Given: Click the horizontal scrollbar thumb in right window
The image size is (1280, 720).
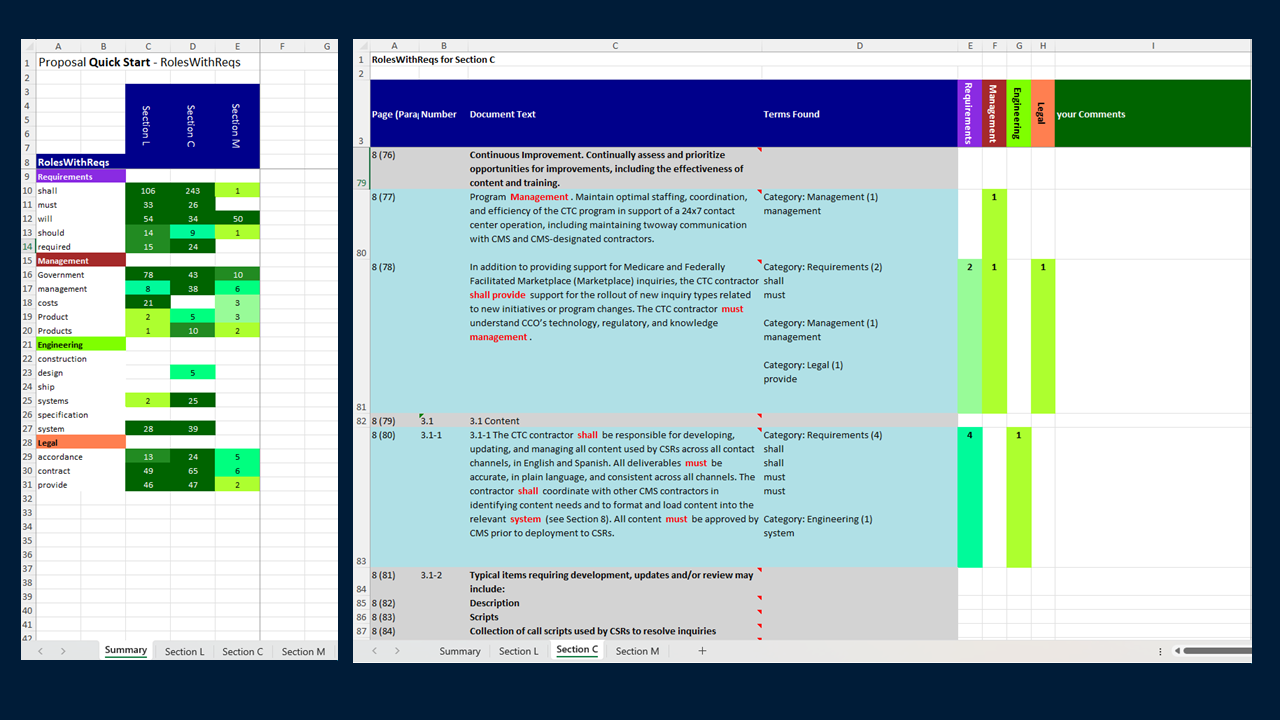Looking at the screenshot, I should (1218, 651).
